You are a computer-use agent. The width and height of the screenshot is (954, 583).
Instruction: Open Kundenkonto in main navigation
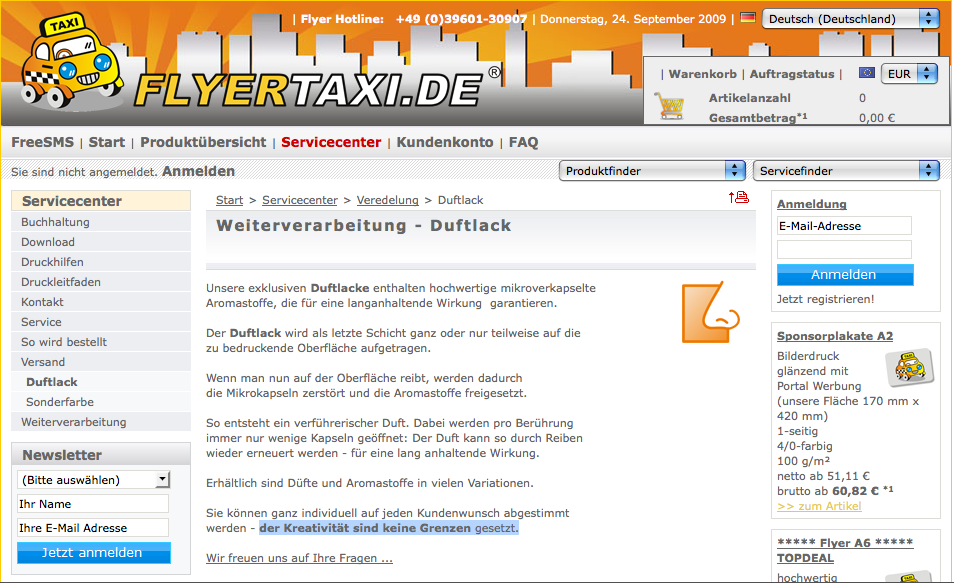click(x=445, y=142)
